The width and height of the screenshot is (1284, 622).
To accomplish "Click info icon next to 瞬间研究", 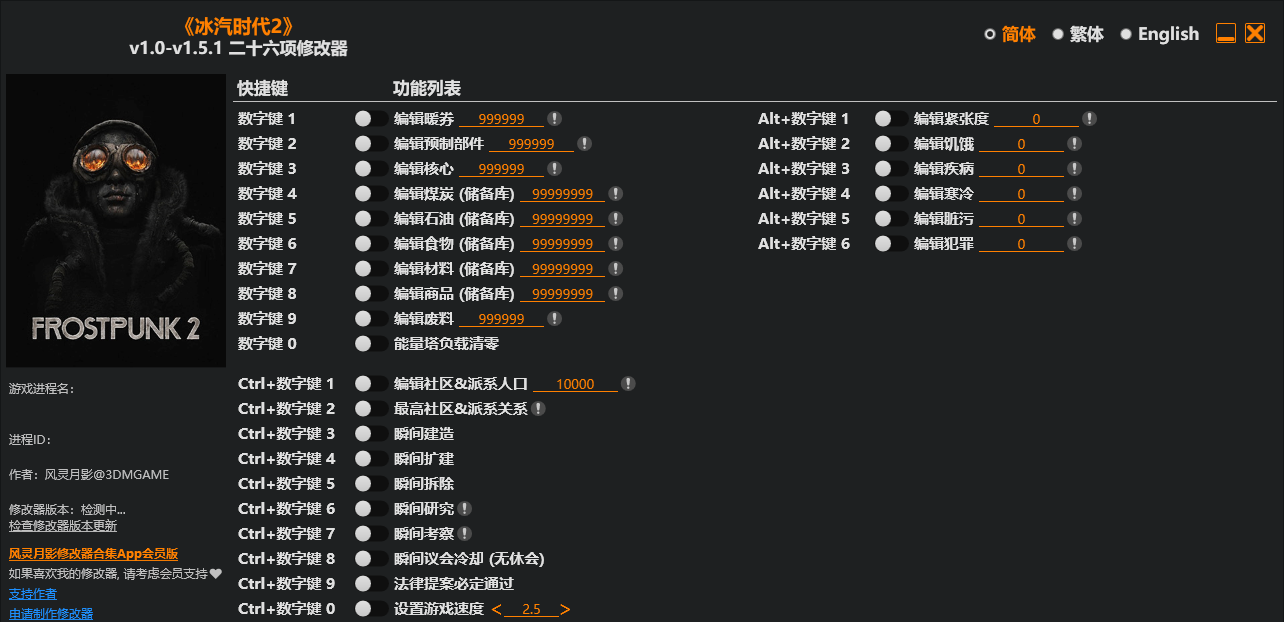I will point(464,509).
